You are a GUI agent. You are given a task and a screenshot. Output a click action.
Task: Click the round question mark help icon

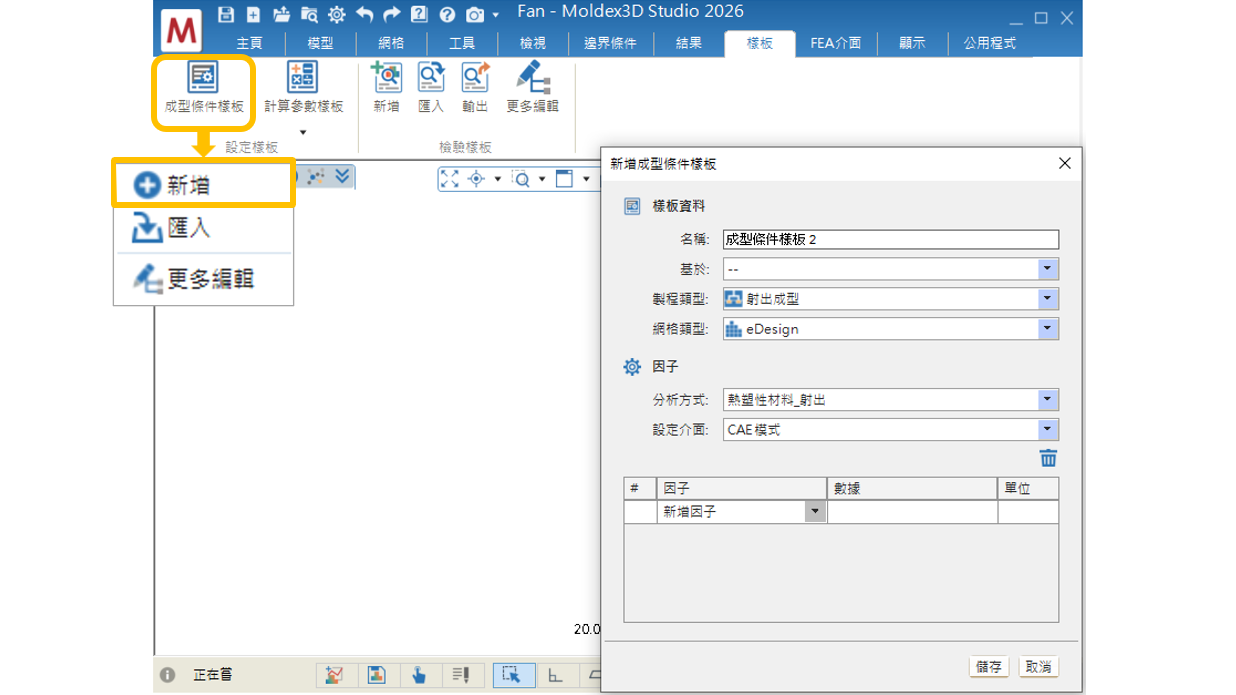(447, 15)
